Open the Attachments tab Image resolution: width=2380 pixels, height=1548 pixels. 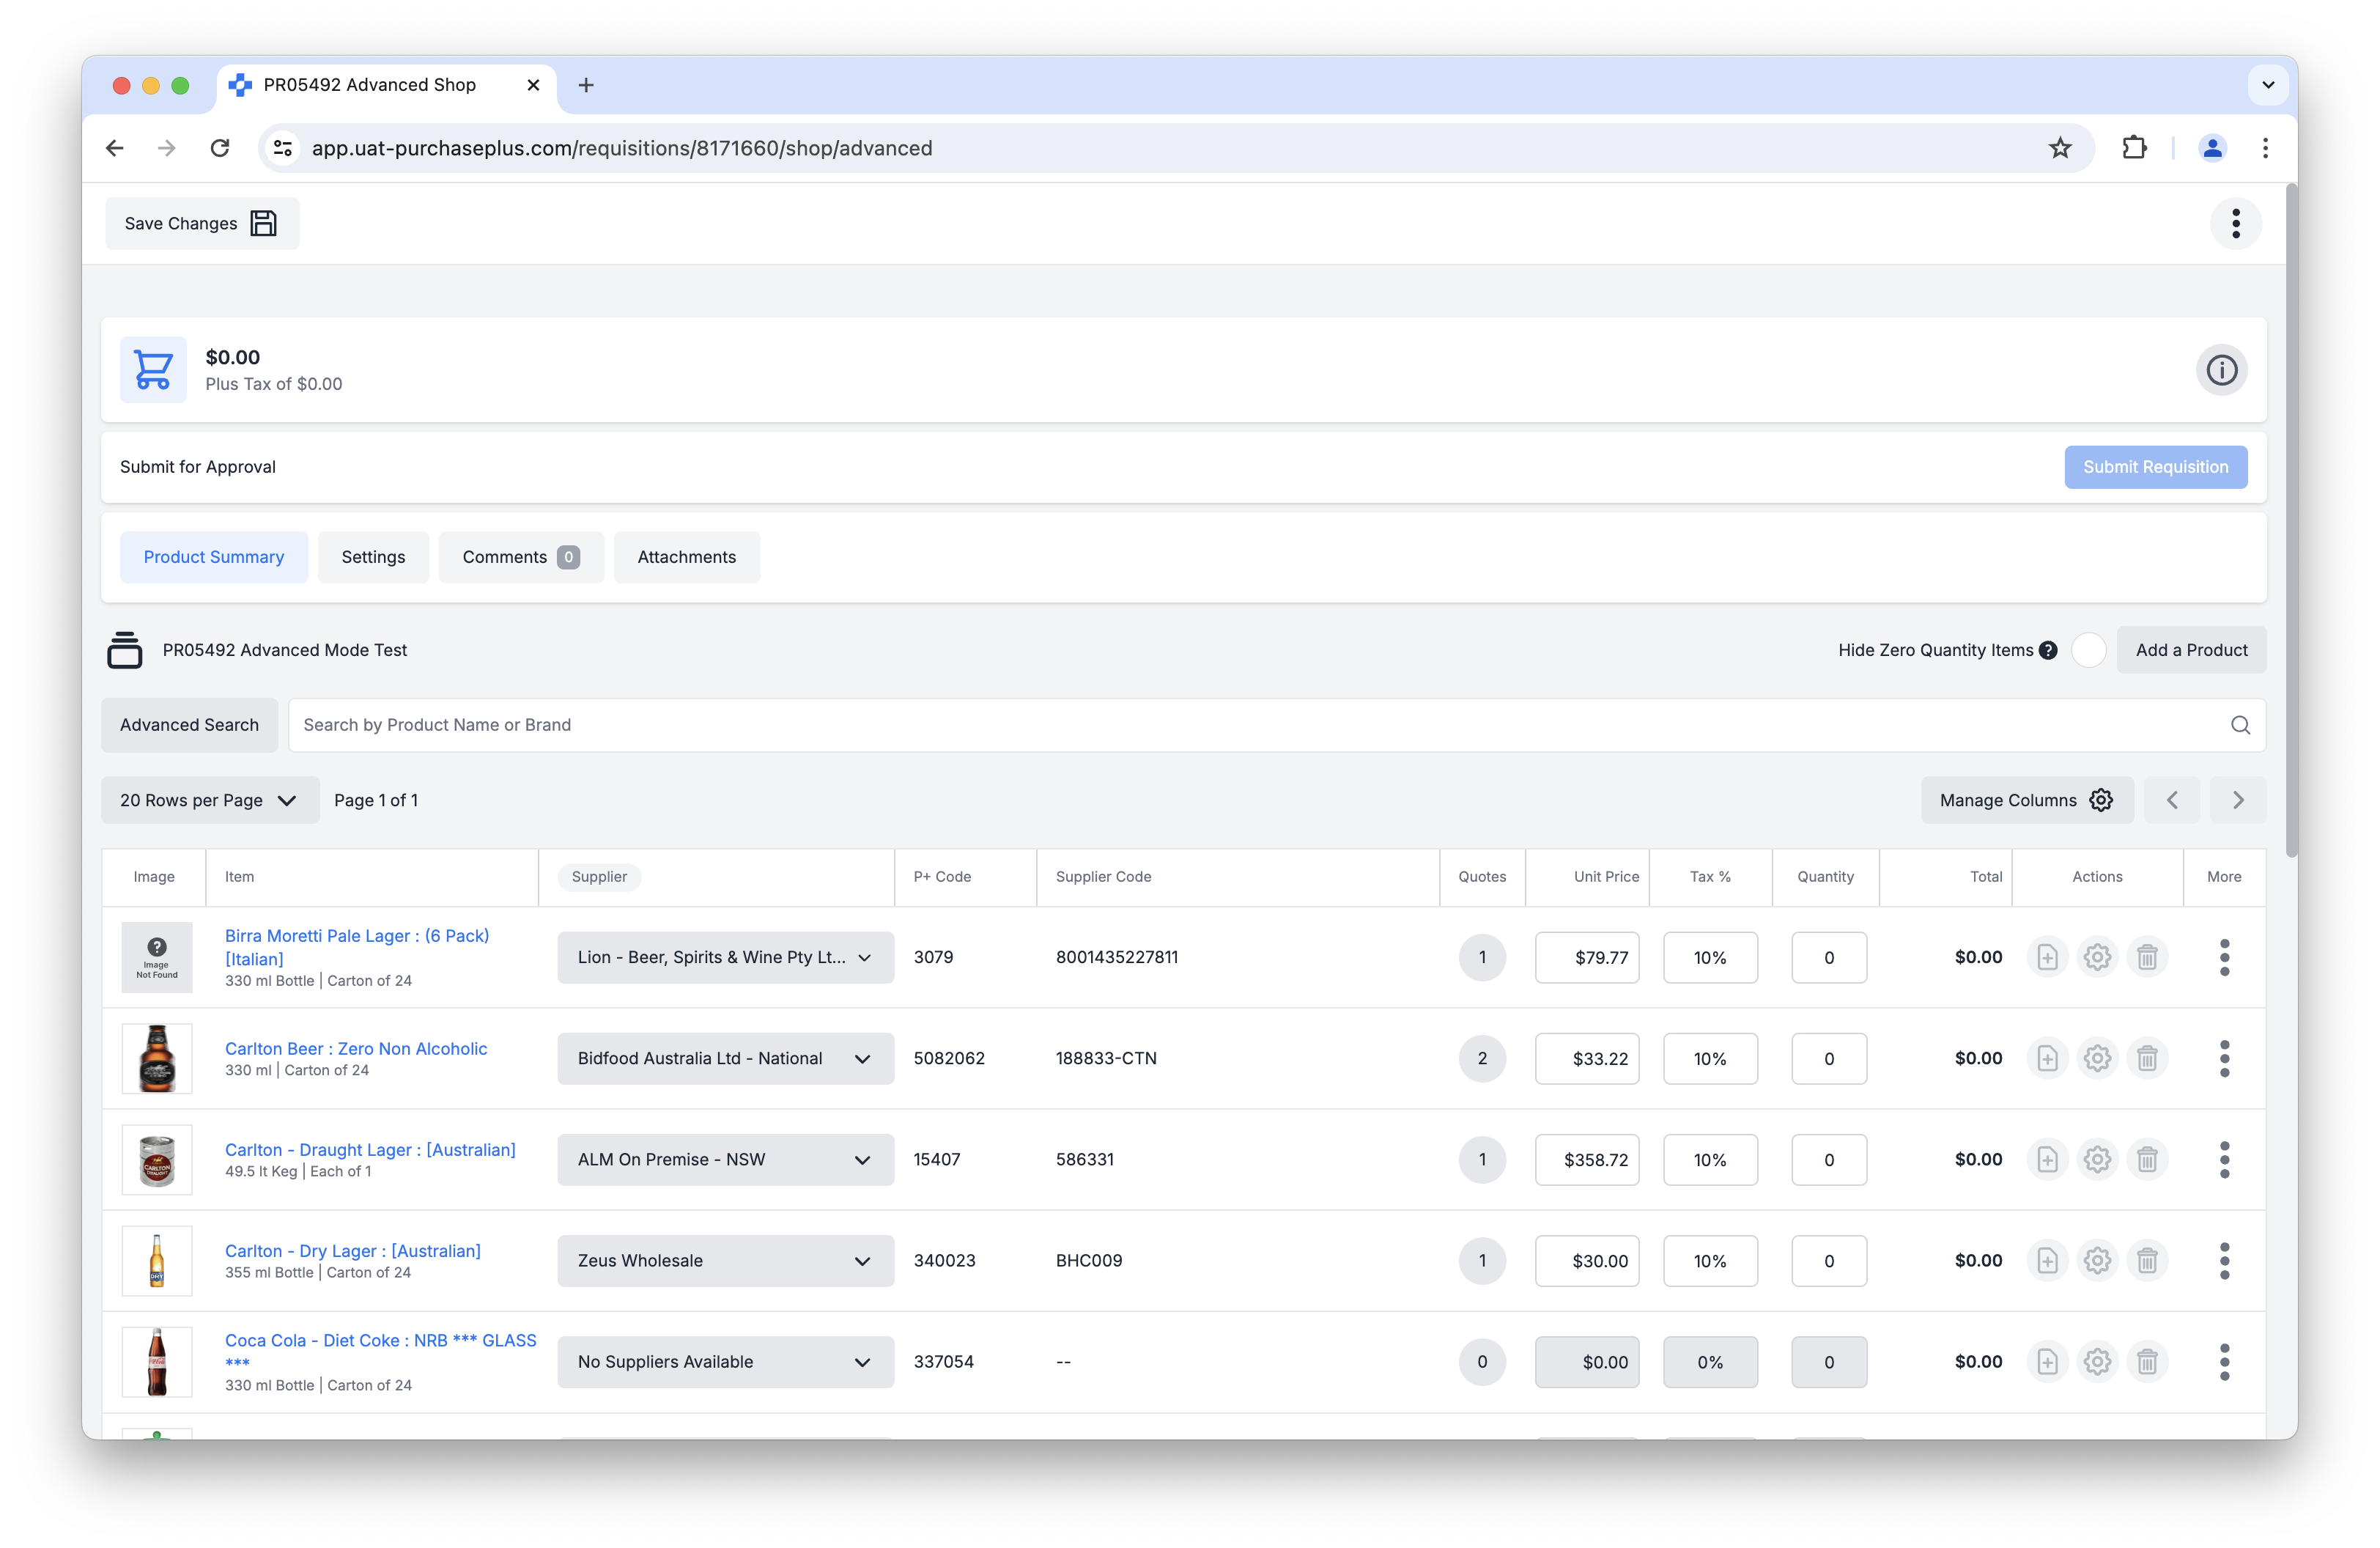pos(686,557)
